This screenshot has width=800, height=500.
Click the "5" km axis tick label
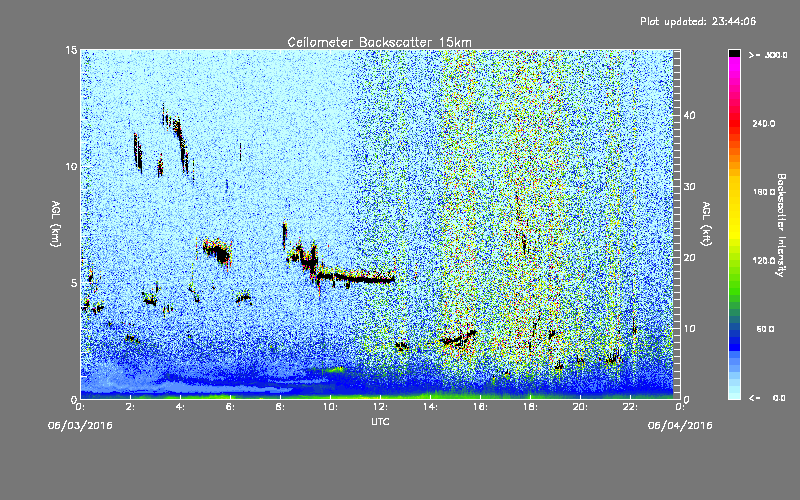pos(74,283)
